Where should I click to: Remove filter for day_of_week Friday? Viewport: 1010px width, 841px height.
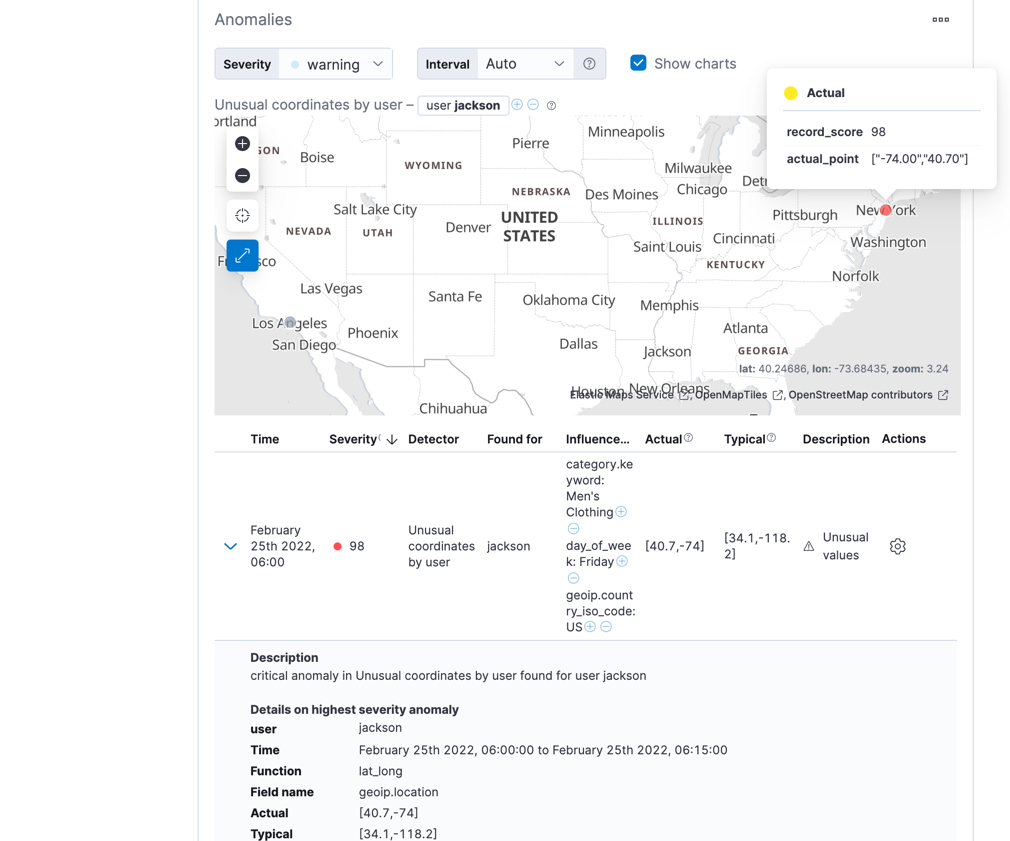click(573, 577)
